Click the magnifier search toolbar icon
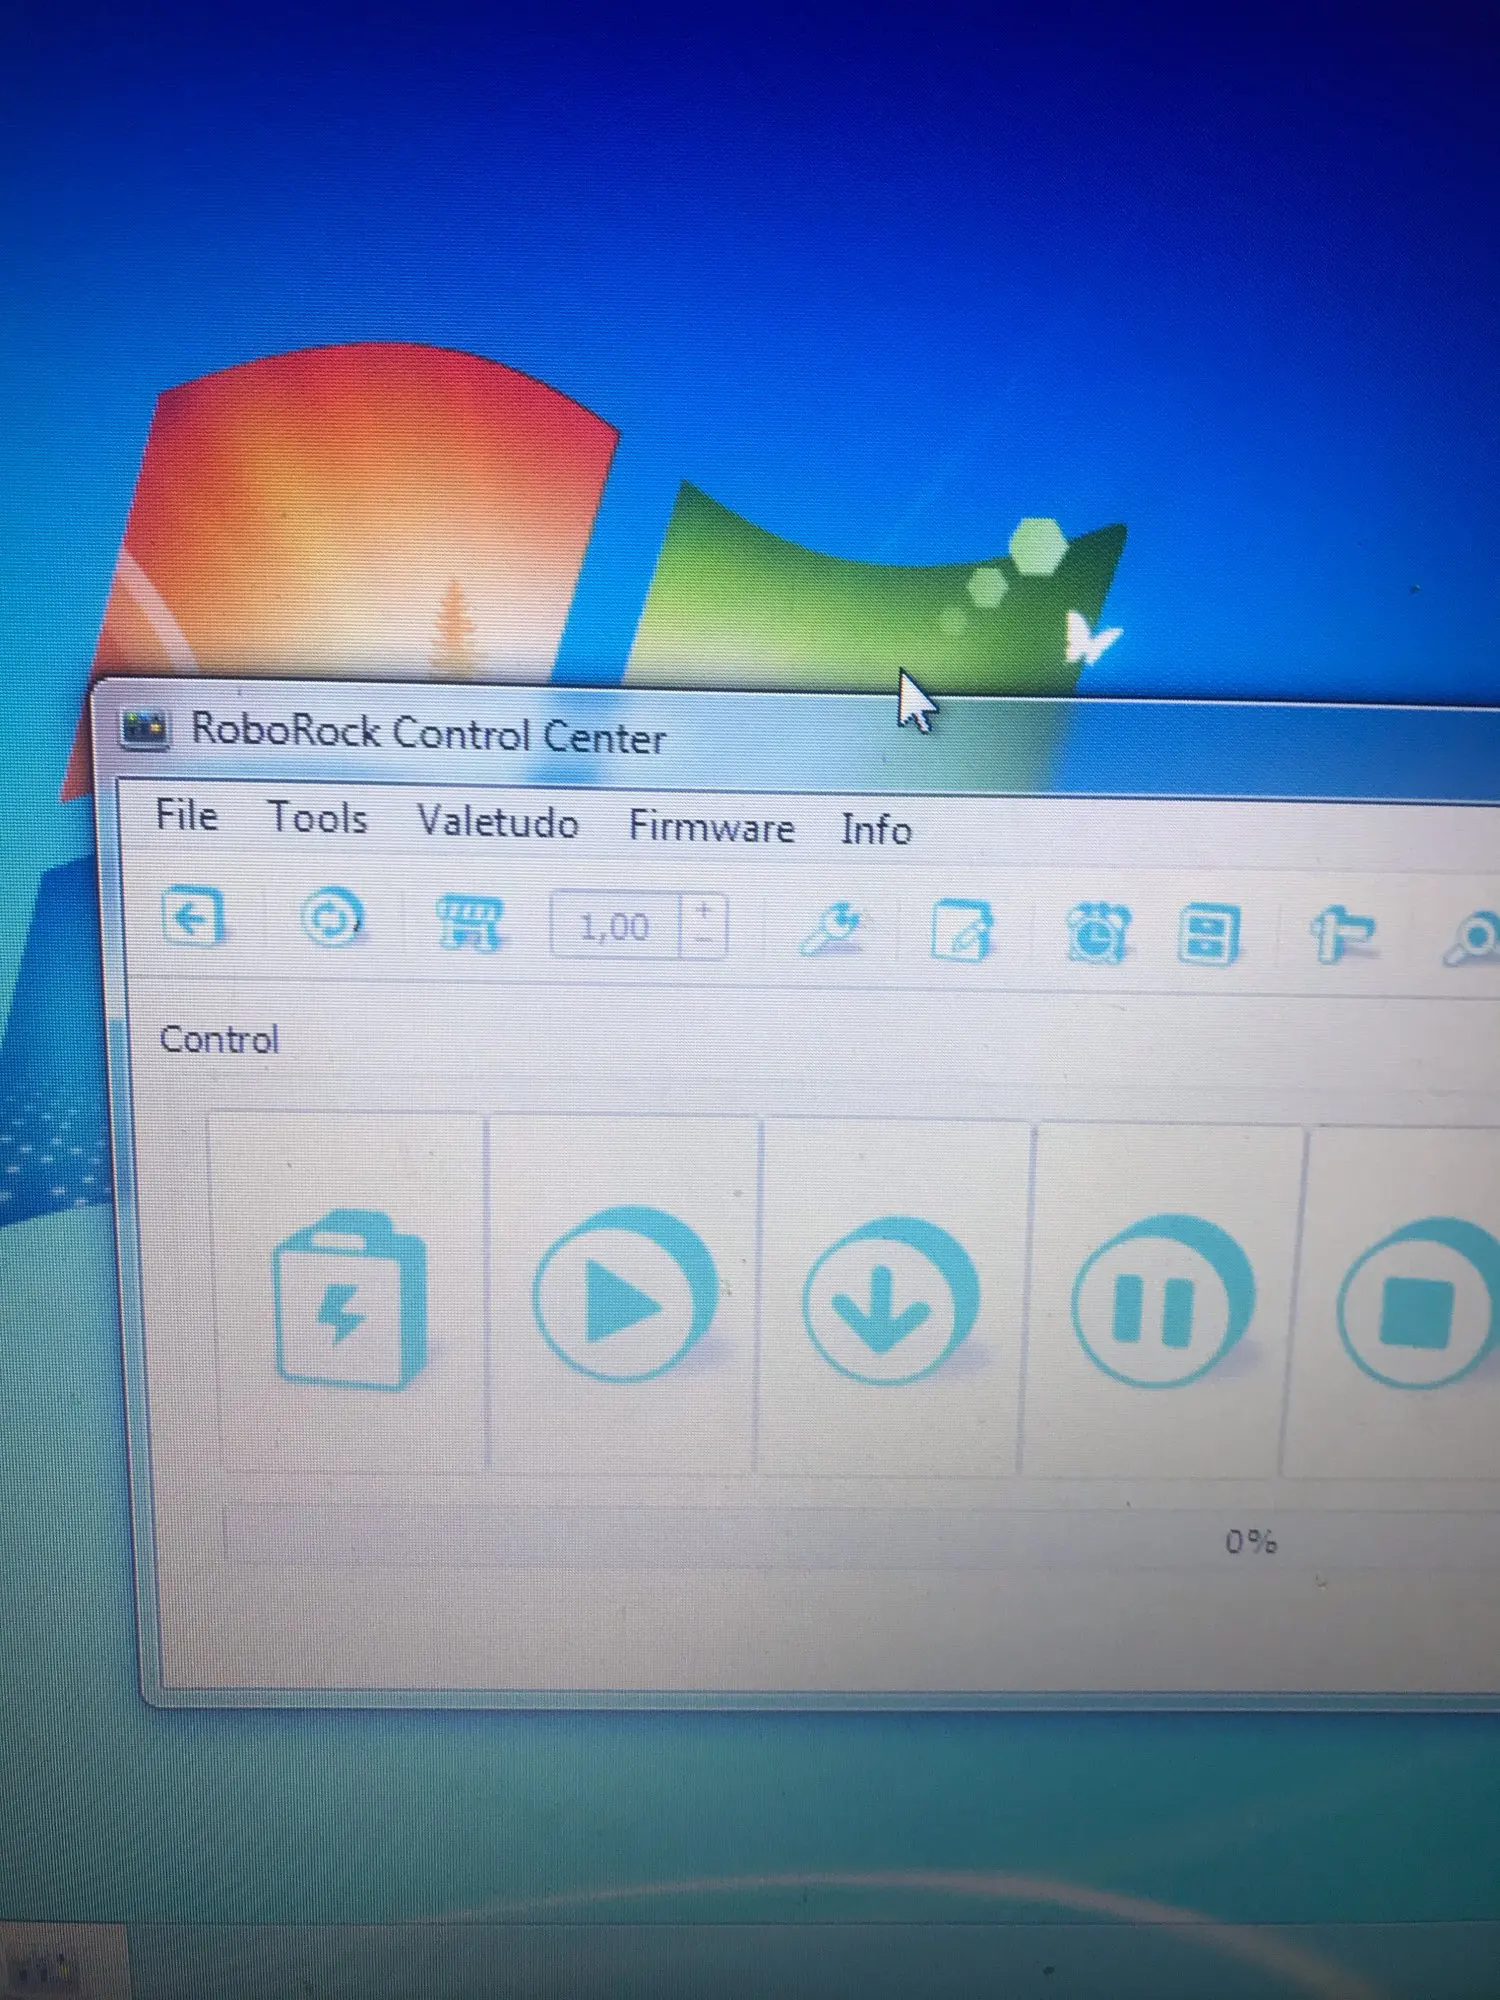 (x=1472, y=941)
